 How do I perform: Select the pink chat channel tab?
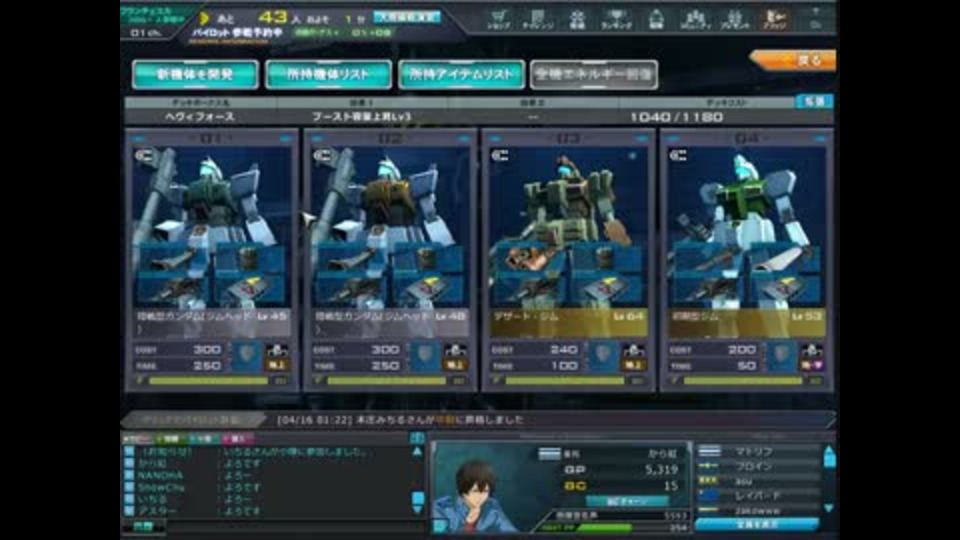coord(237,438)
